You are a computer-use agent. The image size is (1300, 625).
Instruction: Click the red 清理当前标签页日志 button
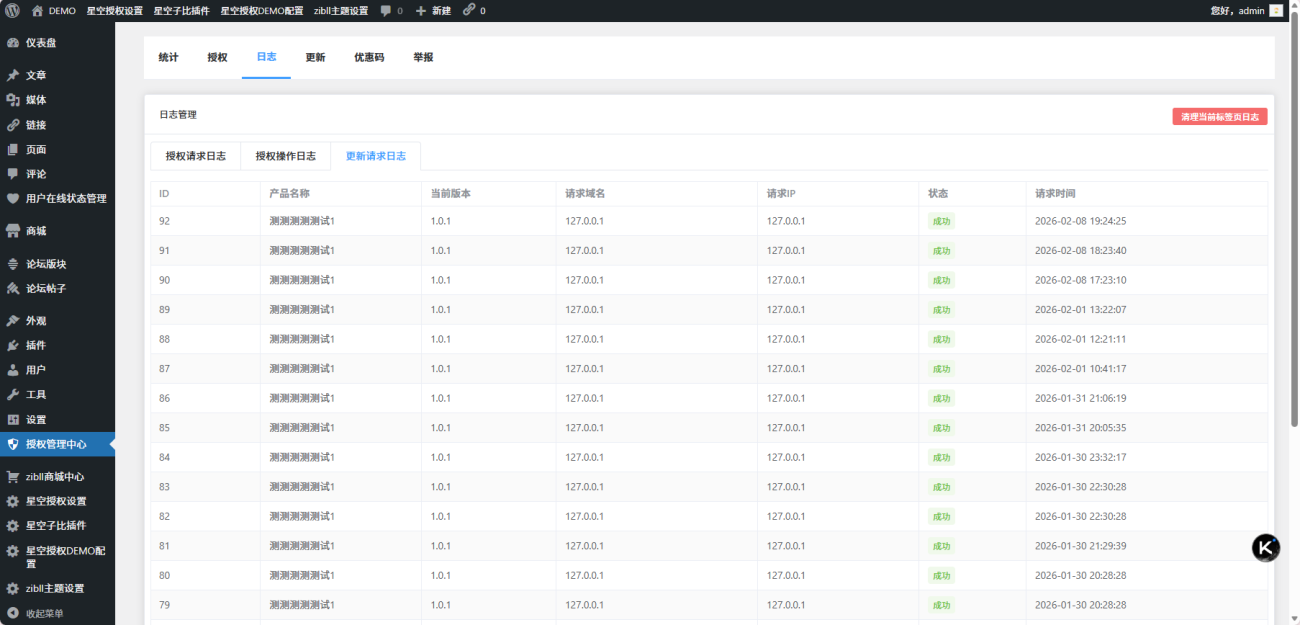pos(1219,117)
